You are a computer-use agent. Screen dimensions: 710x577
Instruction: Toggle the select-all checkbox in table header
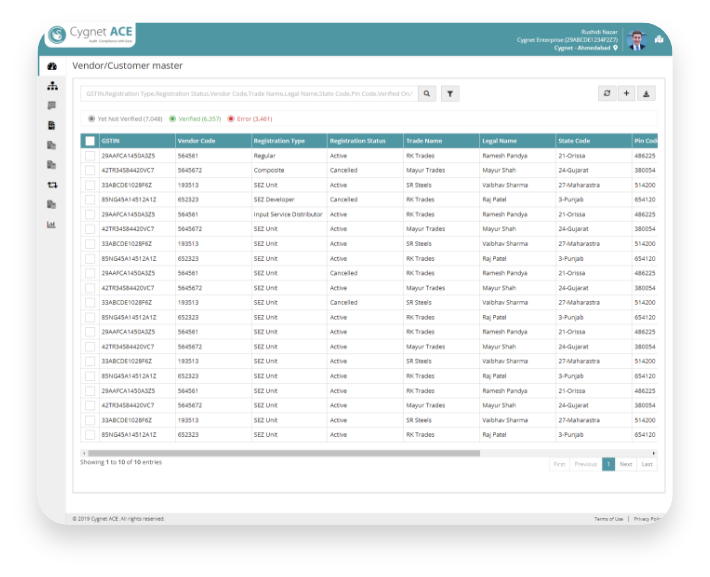tap(90, 141)
